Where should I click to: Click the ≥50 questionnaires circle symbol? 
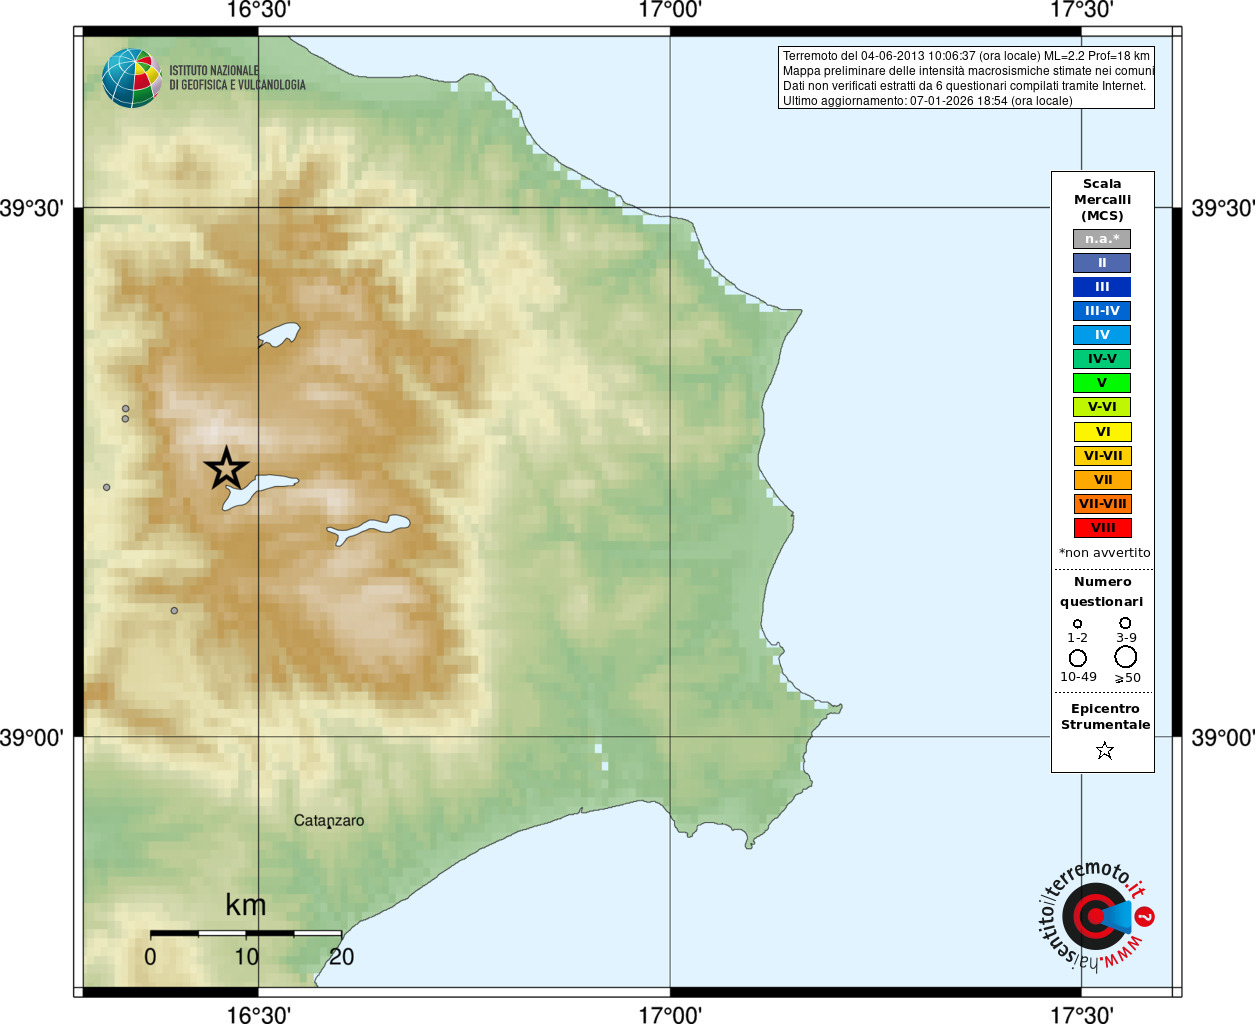(x=1126, y=657)
